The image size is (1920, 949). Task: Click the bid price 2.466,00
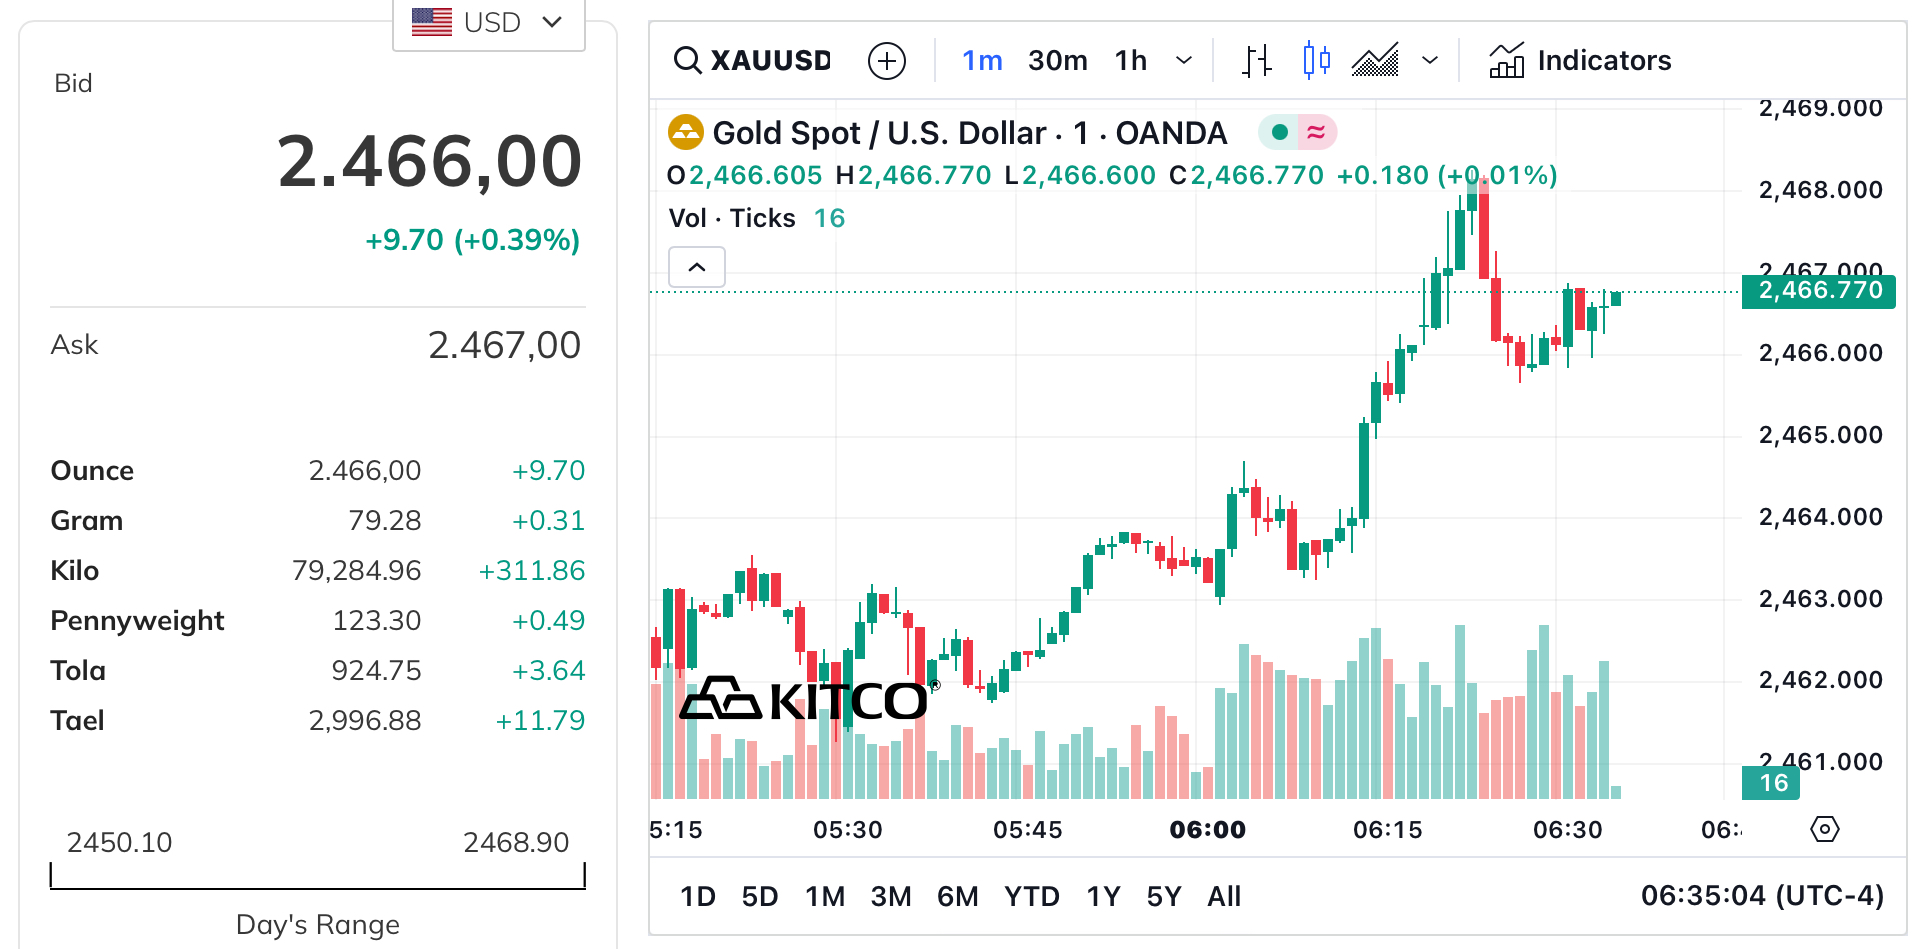(430, 161)
